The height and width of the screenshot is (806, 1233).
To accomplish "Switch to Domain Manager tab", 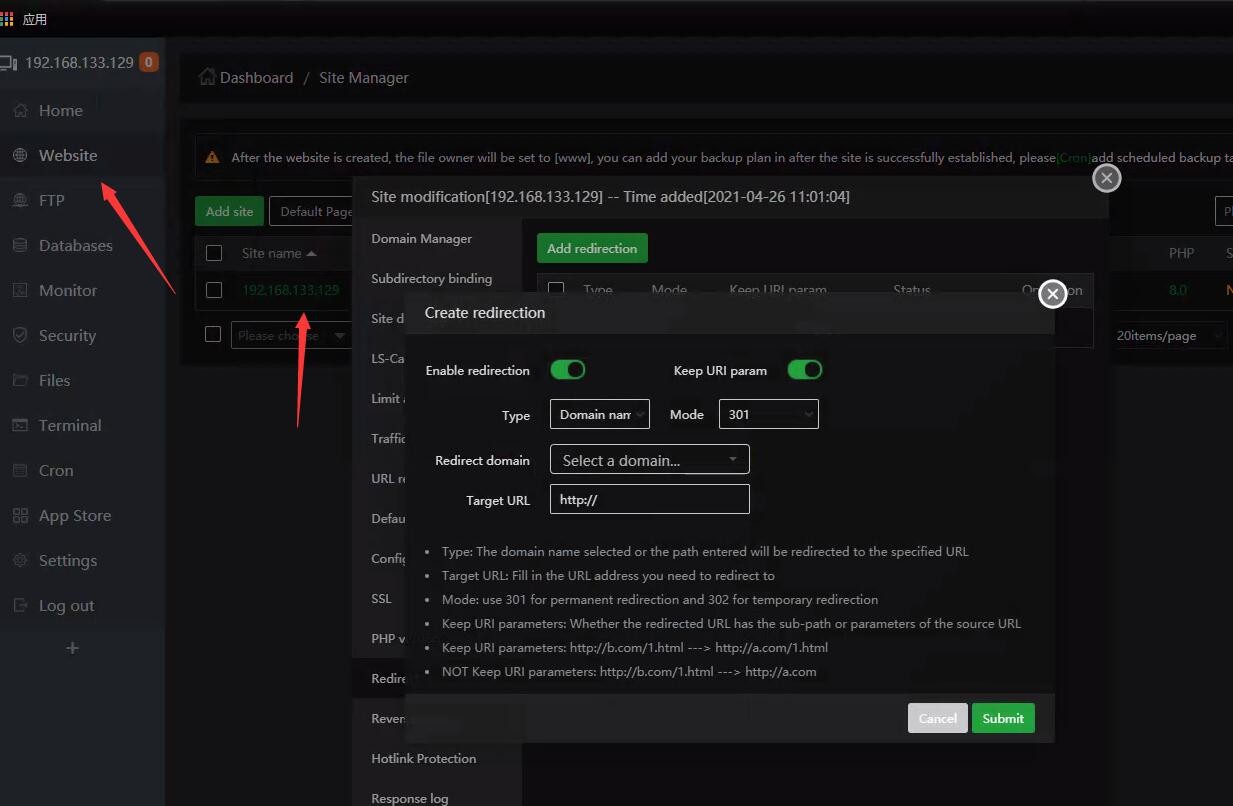I will tap(421, 239).
